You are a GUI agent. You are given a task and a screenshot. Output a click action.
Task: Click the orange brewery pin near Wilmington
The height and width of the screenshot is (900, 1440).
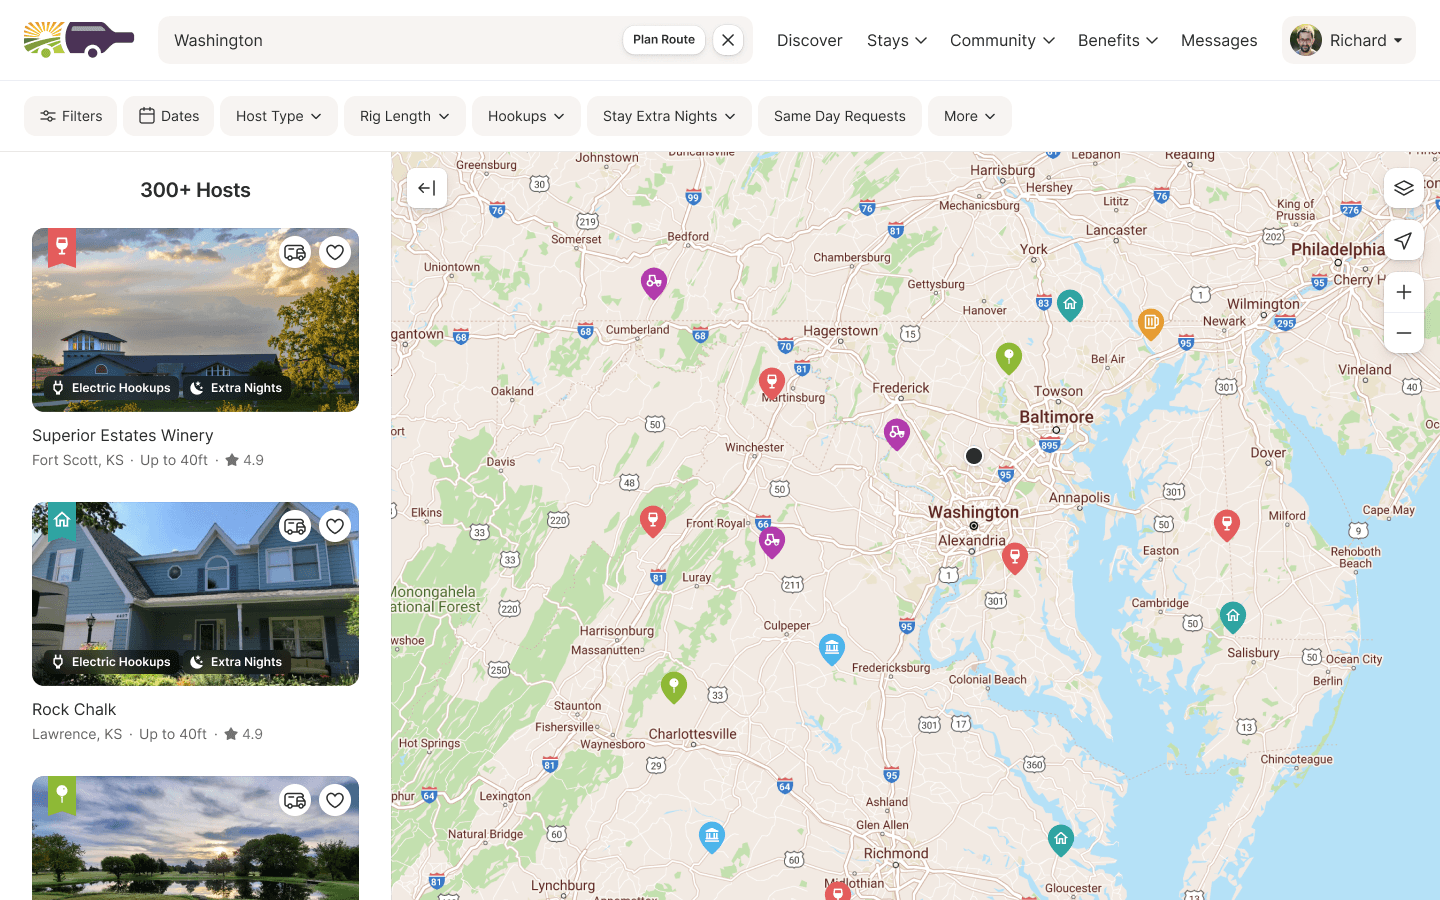click(1151, 322)
